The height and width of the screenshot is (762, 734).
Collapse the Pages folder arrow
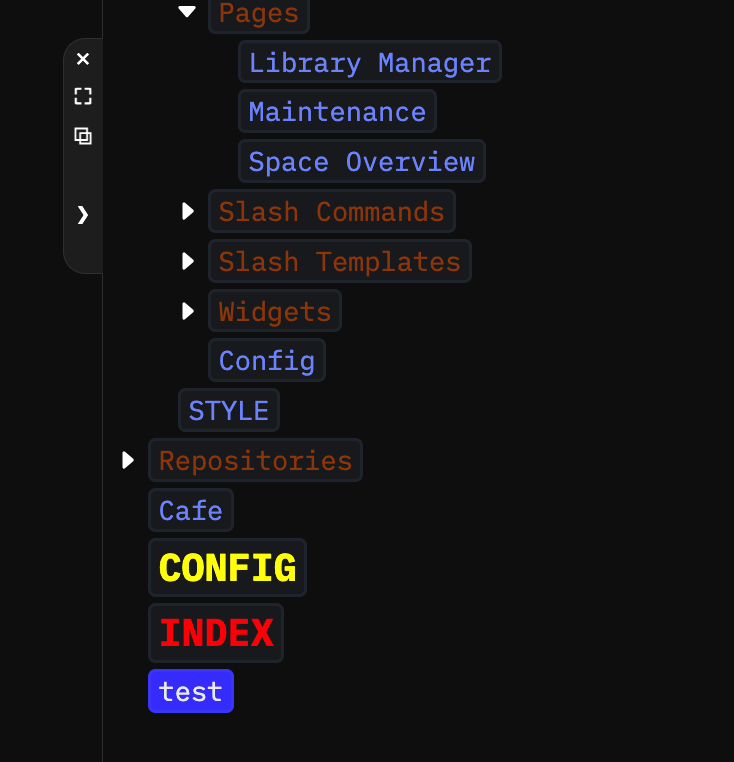tap(187, 12)
